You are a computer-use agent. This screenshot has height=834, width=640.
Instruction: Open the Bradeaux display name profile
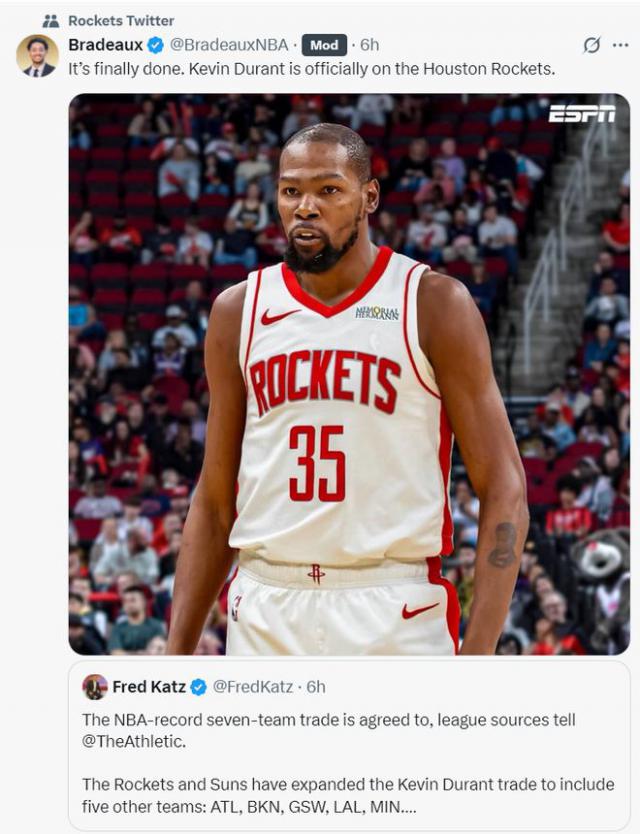coord(104,45)
